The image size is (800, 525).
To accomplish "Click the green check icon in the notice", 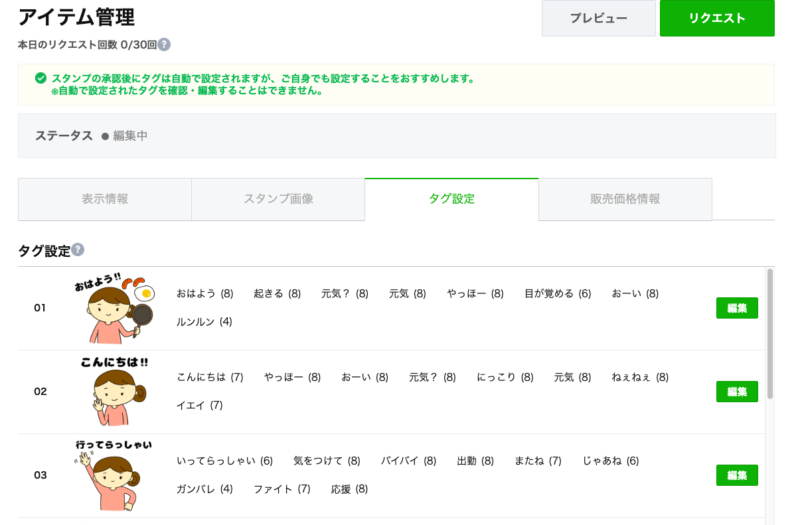I will coord(41,78).
